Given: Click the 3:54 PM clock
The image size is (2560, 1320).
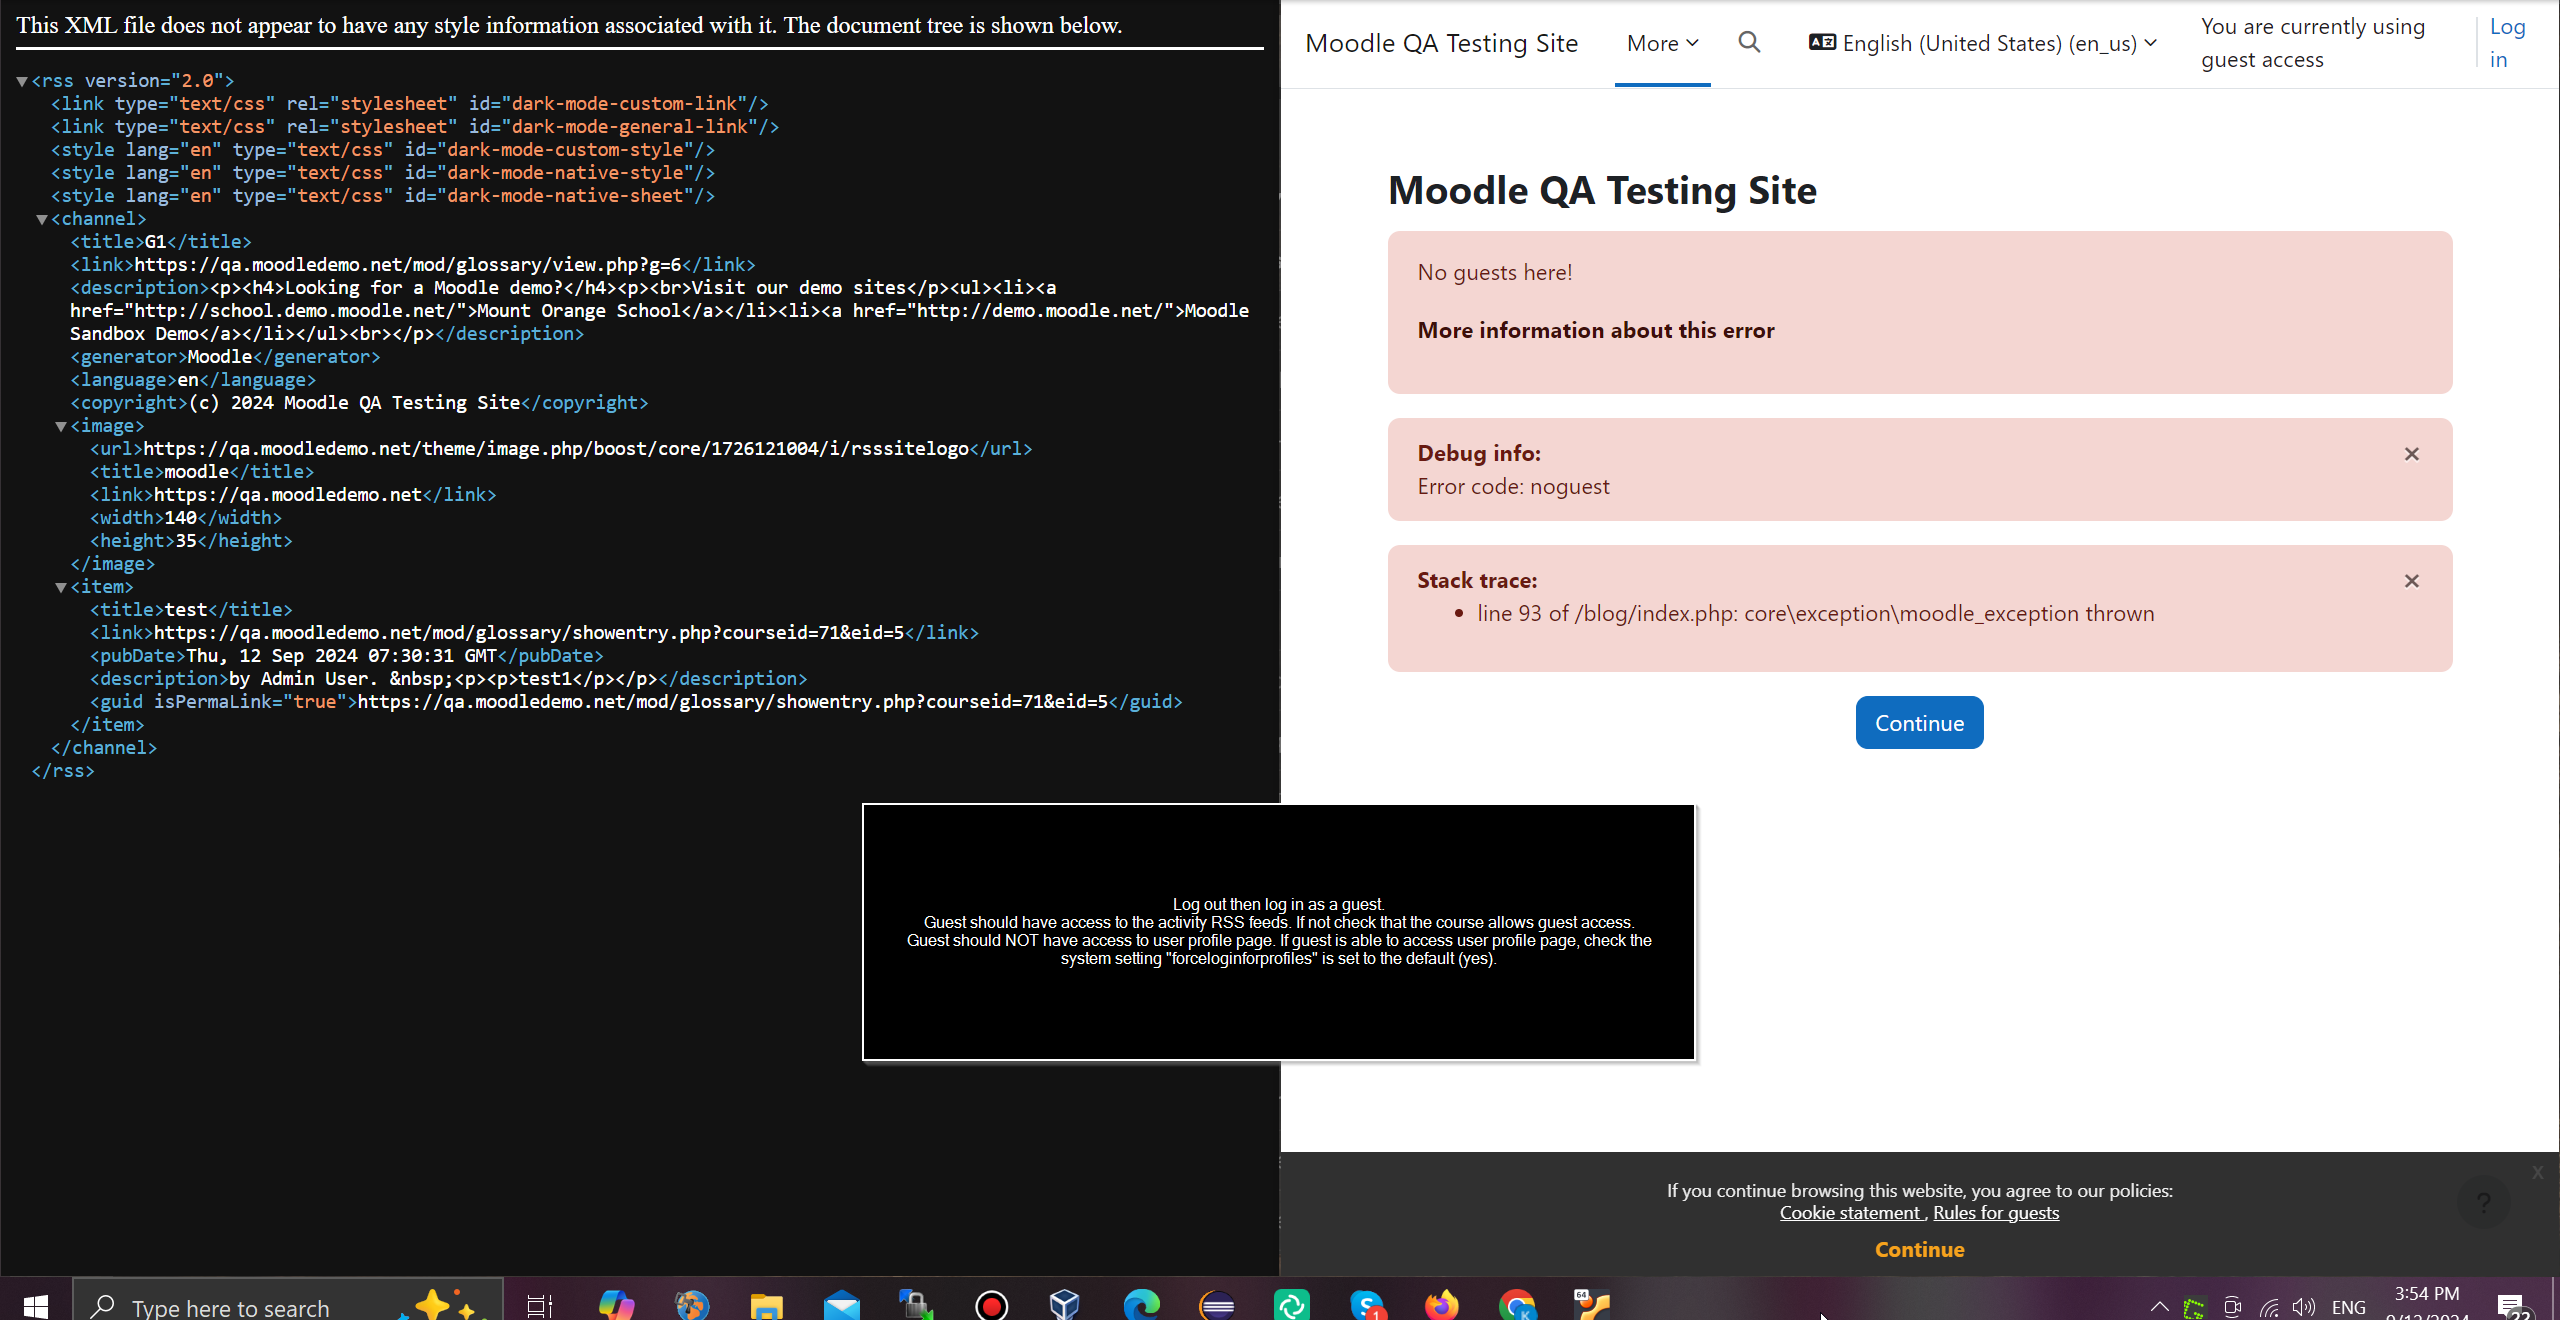Looking at the screenshot, I should pyautogui.click(x=2427, y=1294).
